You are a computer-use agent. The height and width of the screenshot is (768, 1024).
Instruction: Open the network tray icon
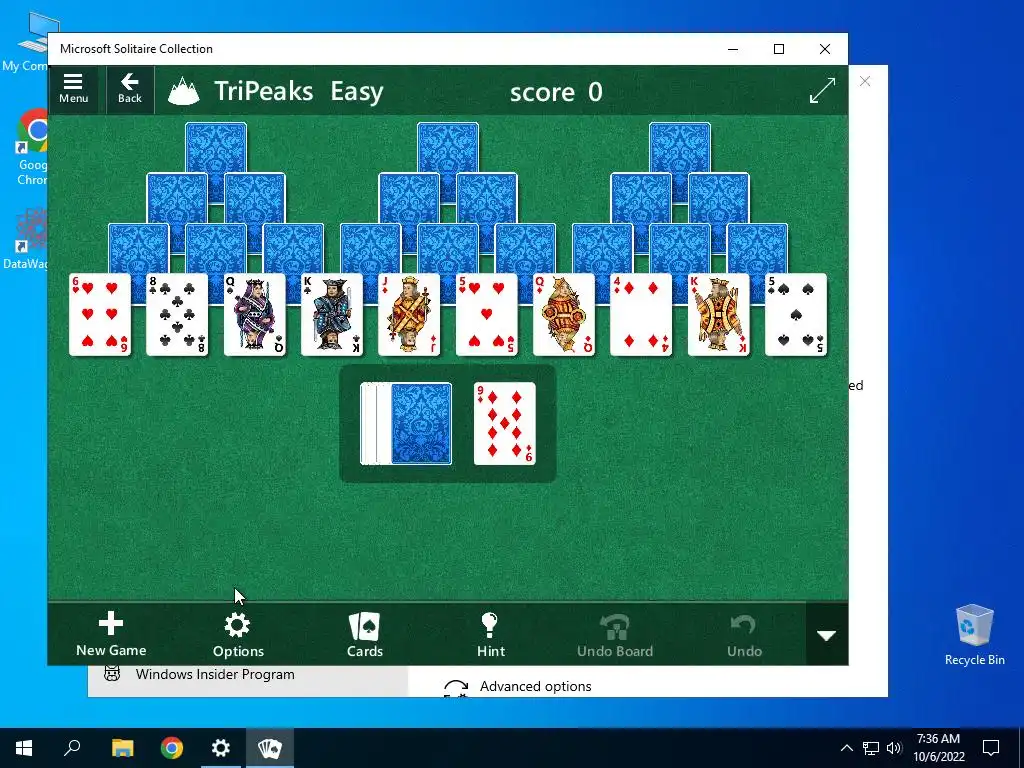coord(871,748)
